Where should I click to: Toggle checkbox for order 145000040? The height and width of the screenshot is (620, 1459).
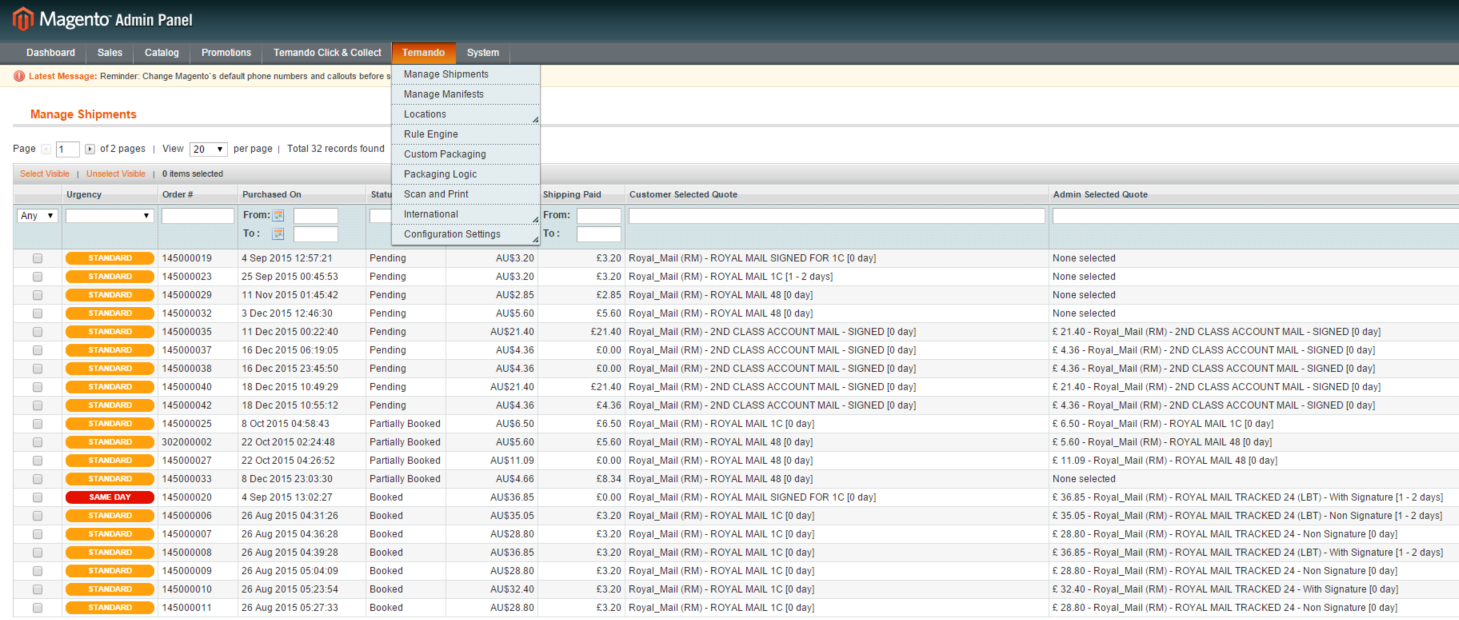(38, 387)
